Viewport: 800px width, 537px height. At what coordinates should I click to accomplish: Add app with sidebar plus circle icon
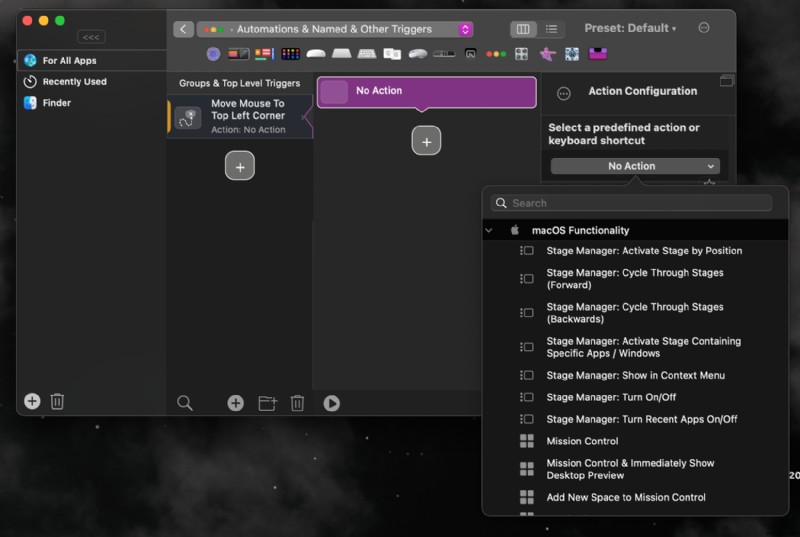tap(32, 401)
